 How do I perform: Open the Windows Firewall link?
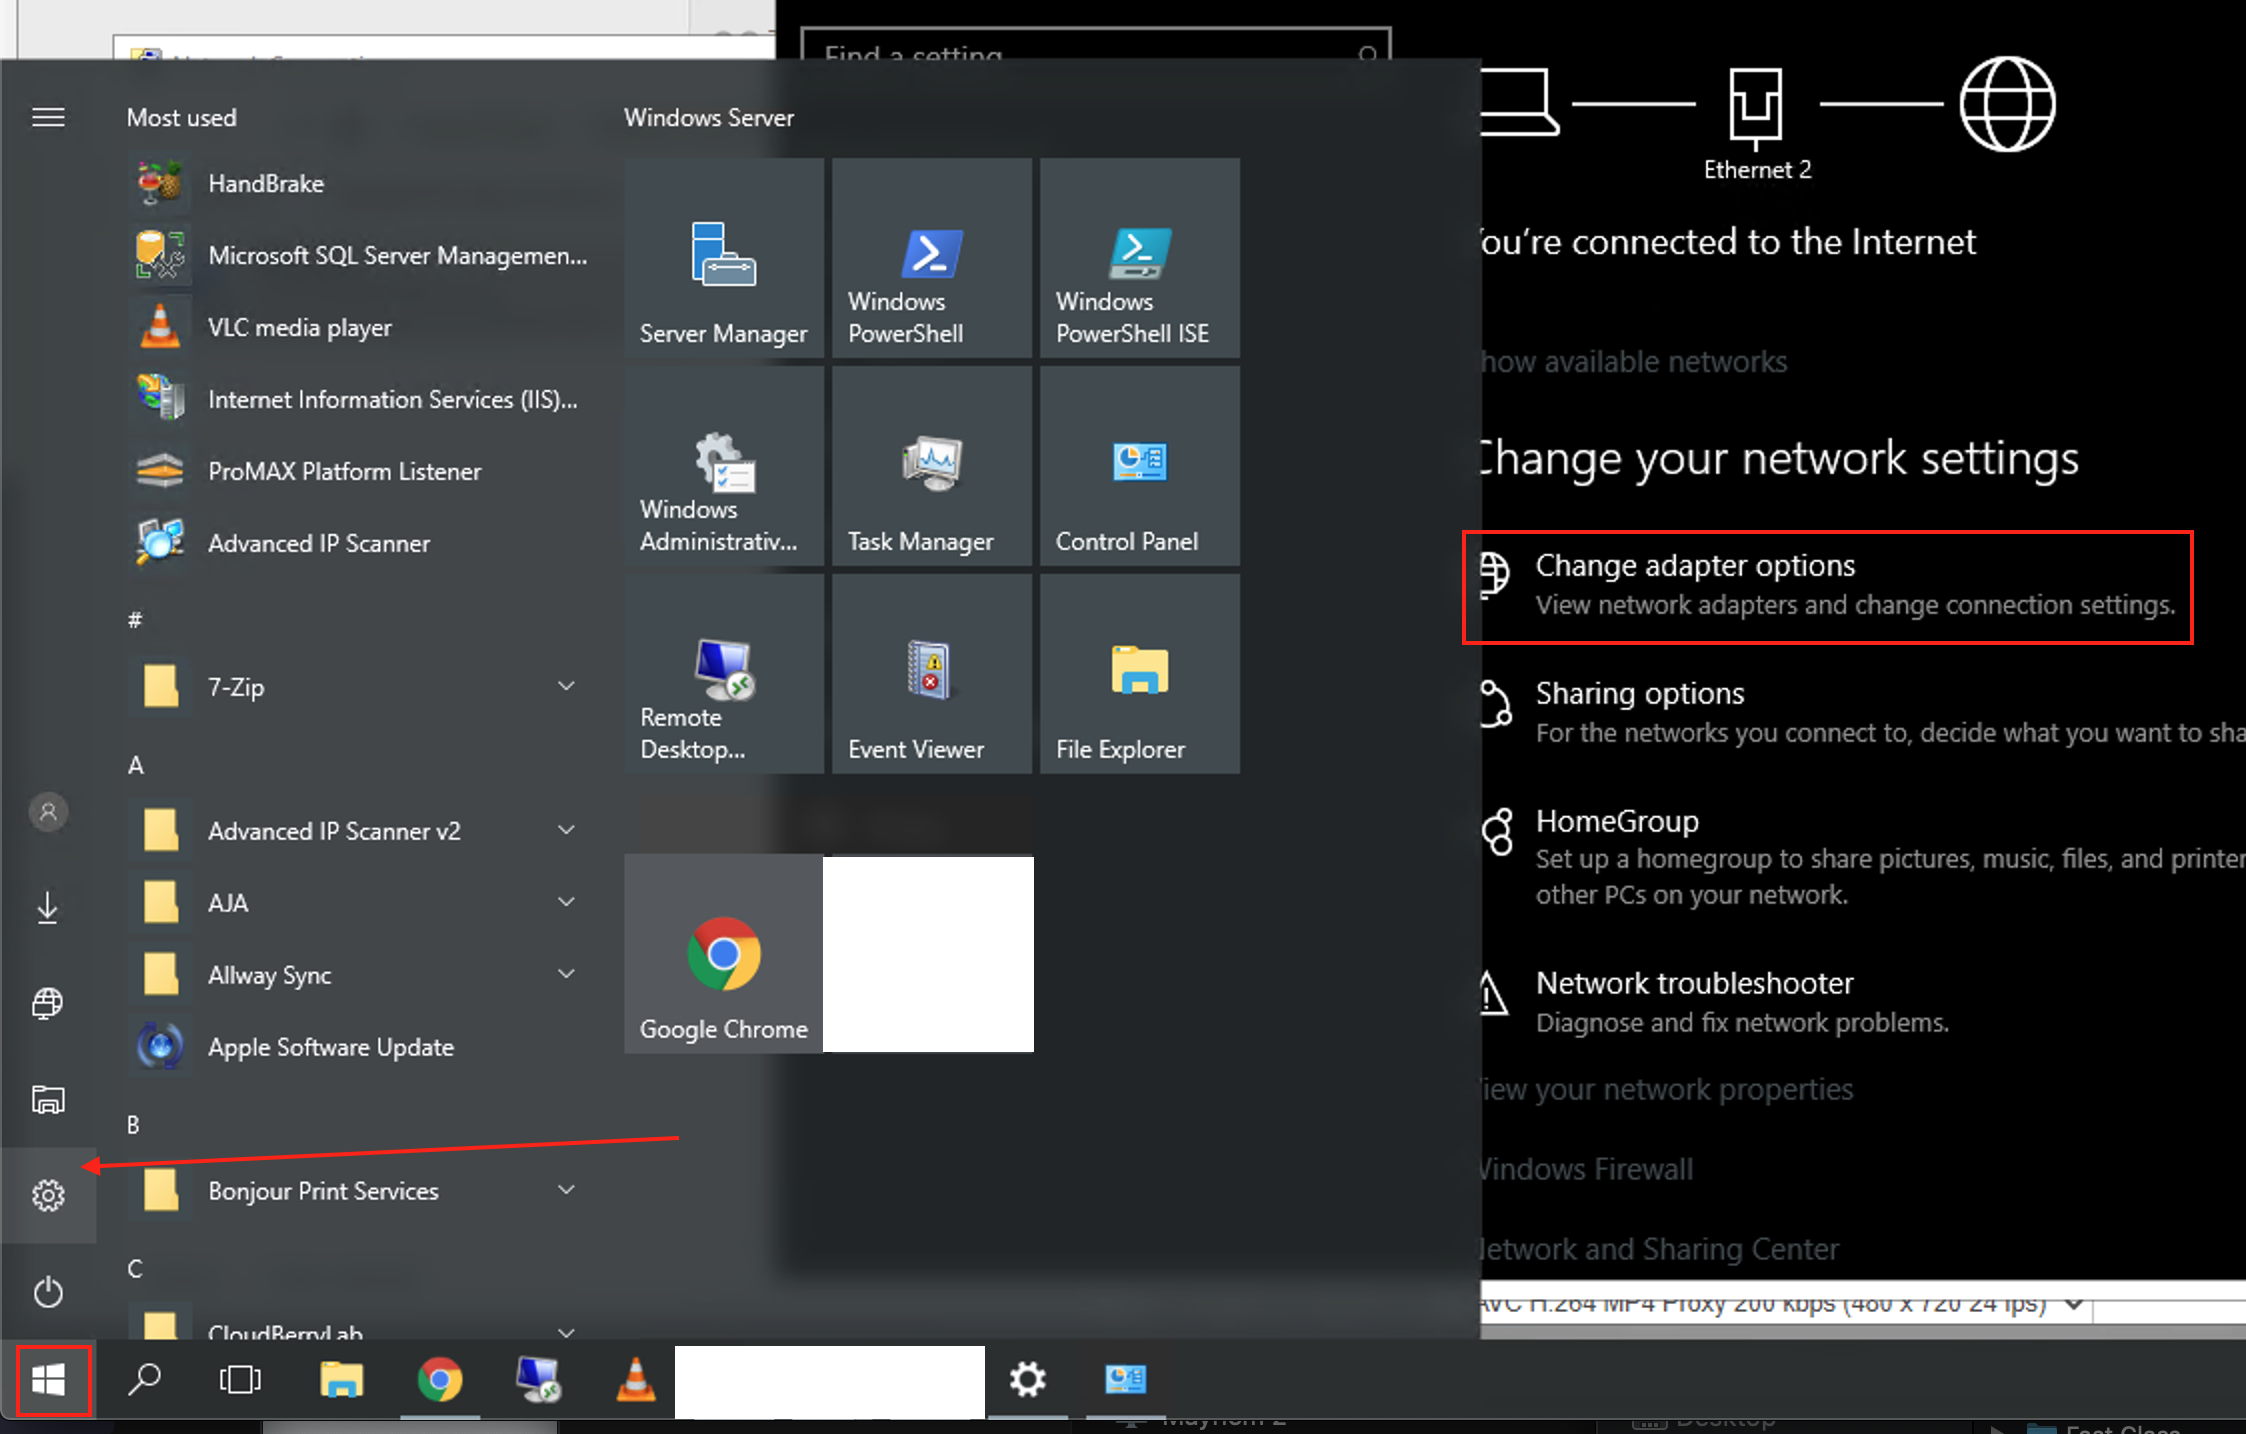[x=1587, y=1169]
